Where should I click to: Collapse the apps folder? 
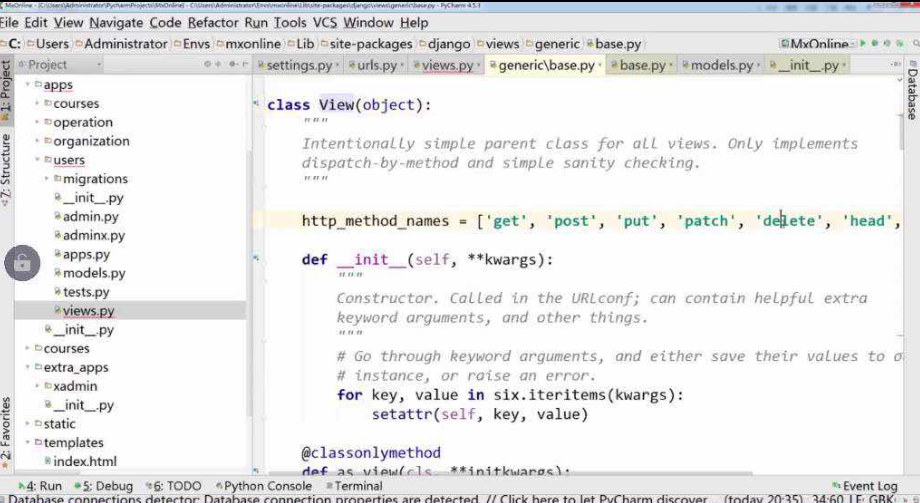pyautogui.click(x=28, y=85)
